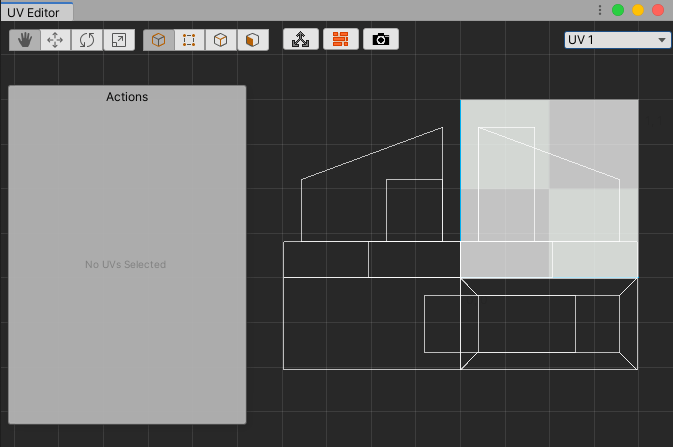Close the window with red button
This screenshot has height=447, width=673.
point(658,10)
